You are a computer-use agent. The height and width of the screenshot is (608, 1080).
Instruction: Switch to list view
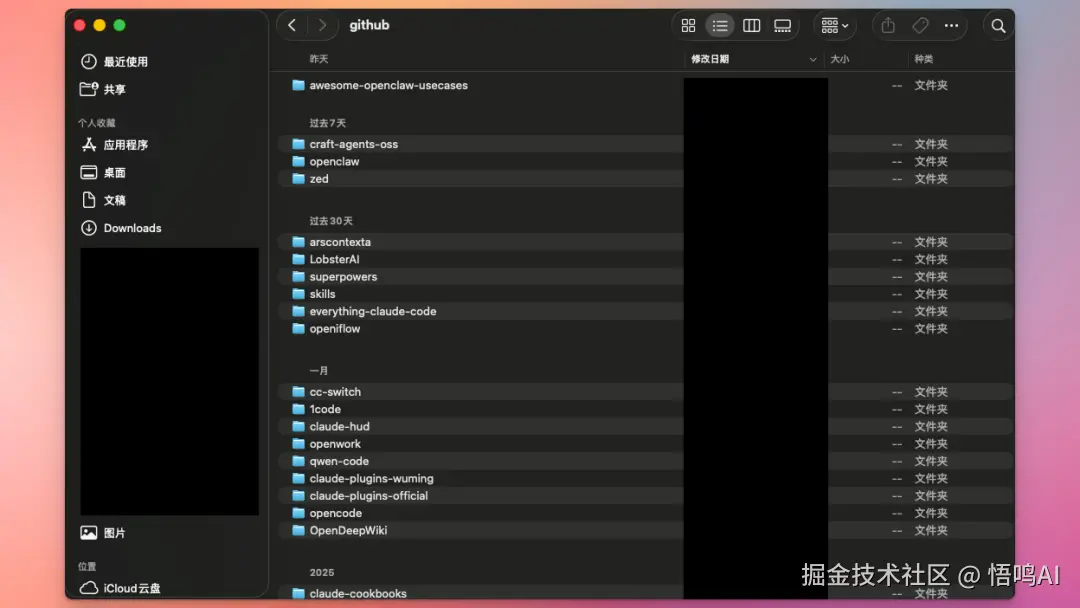pos(720,25)
